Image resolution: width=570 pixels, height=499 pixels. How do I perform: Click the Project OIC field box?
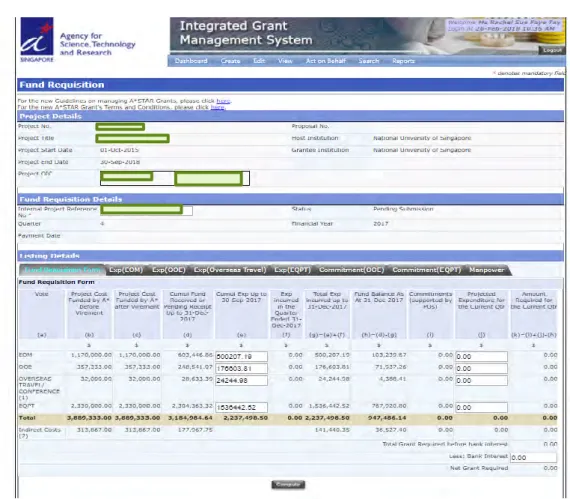pyautogui.click(x=175, y=178)
